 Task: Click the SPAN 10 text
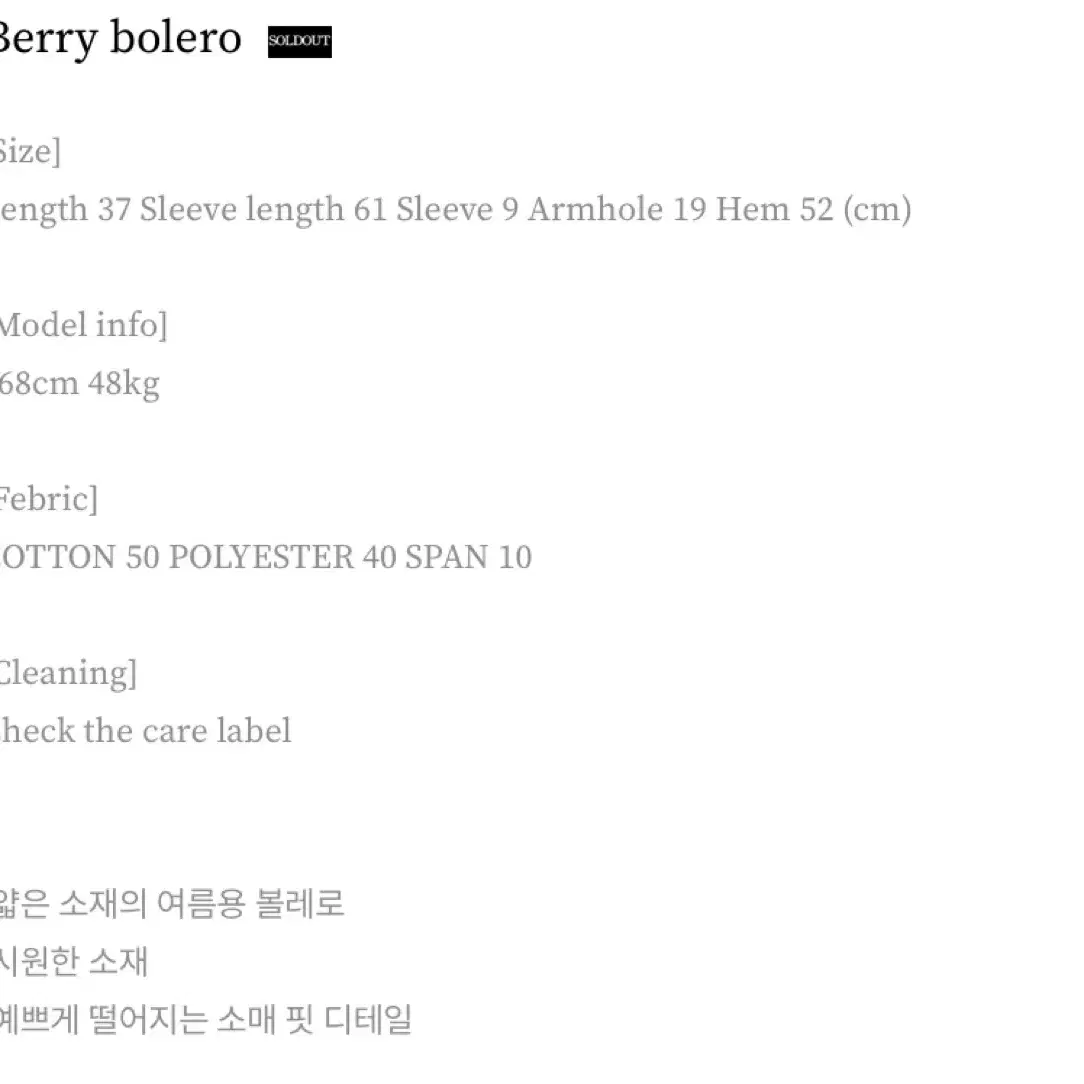(x=468, y=557)
